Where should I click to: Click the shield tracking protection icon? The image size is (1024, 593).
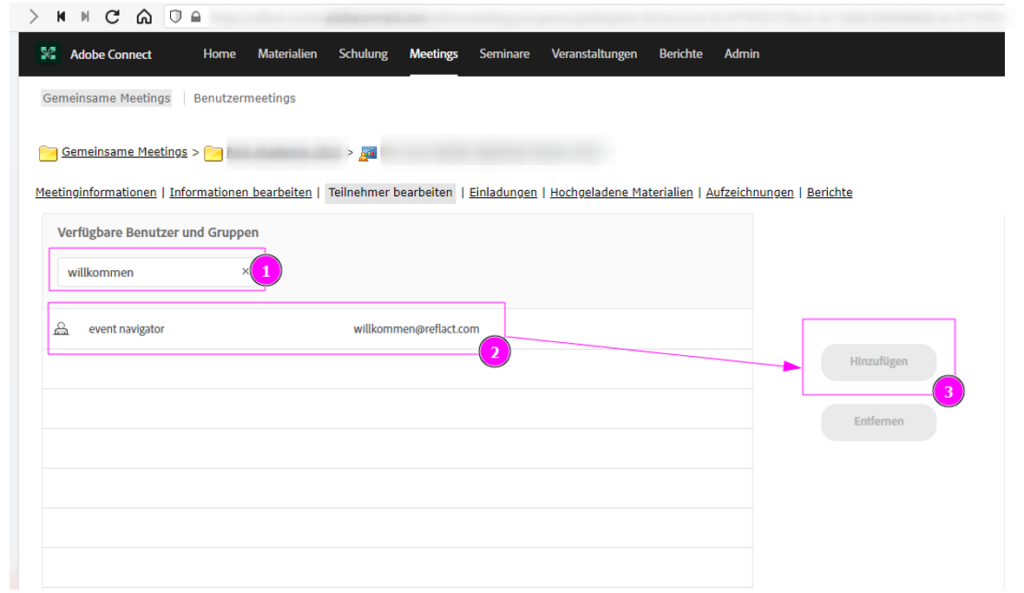coord(177,17)
